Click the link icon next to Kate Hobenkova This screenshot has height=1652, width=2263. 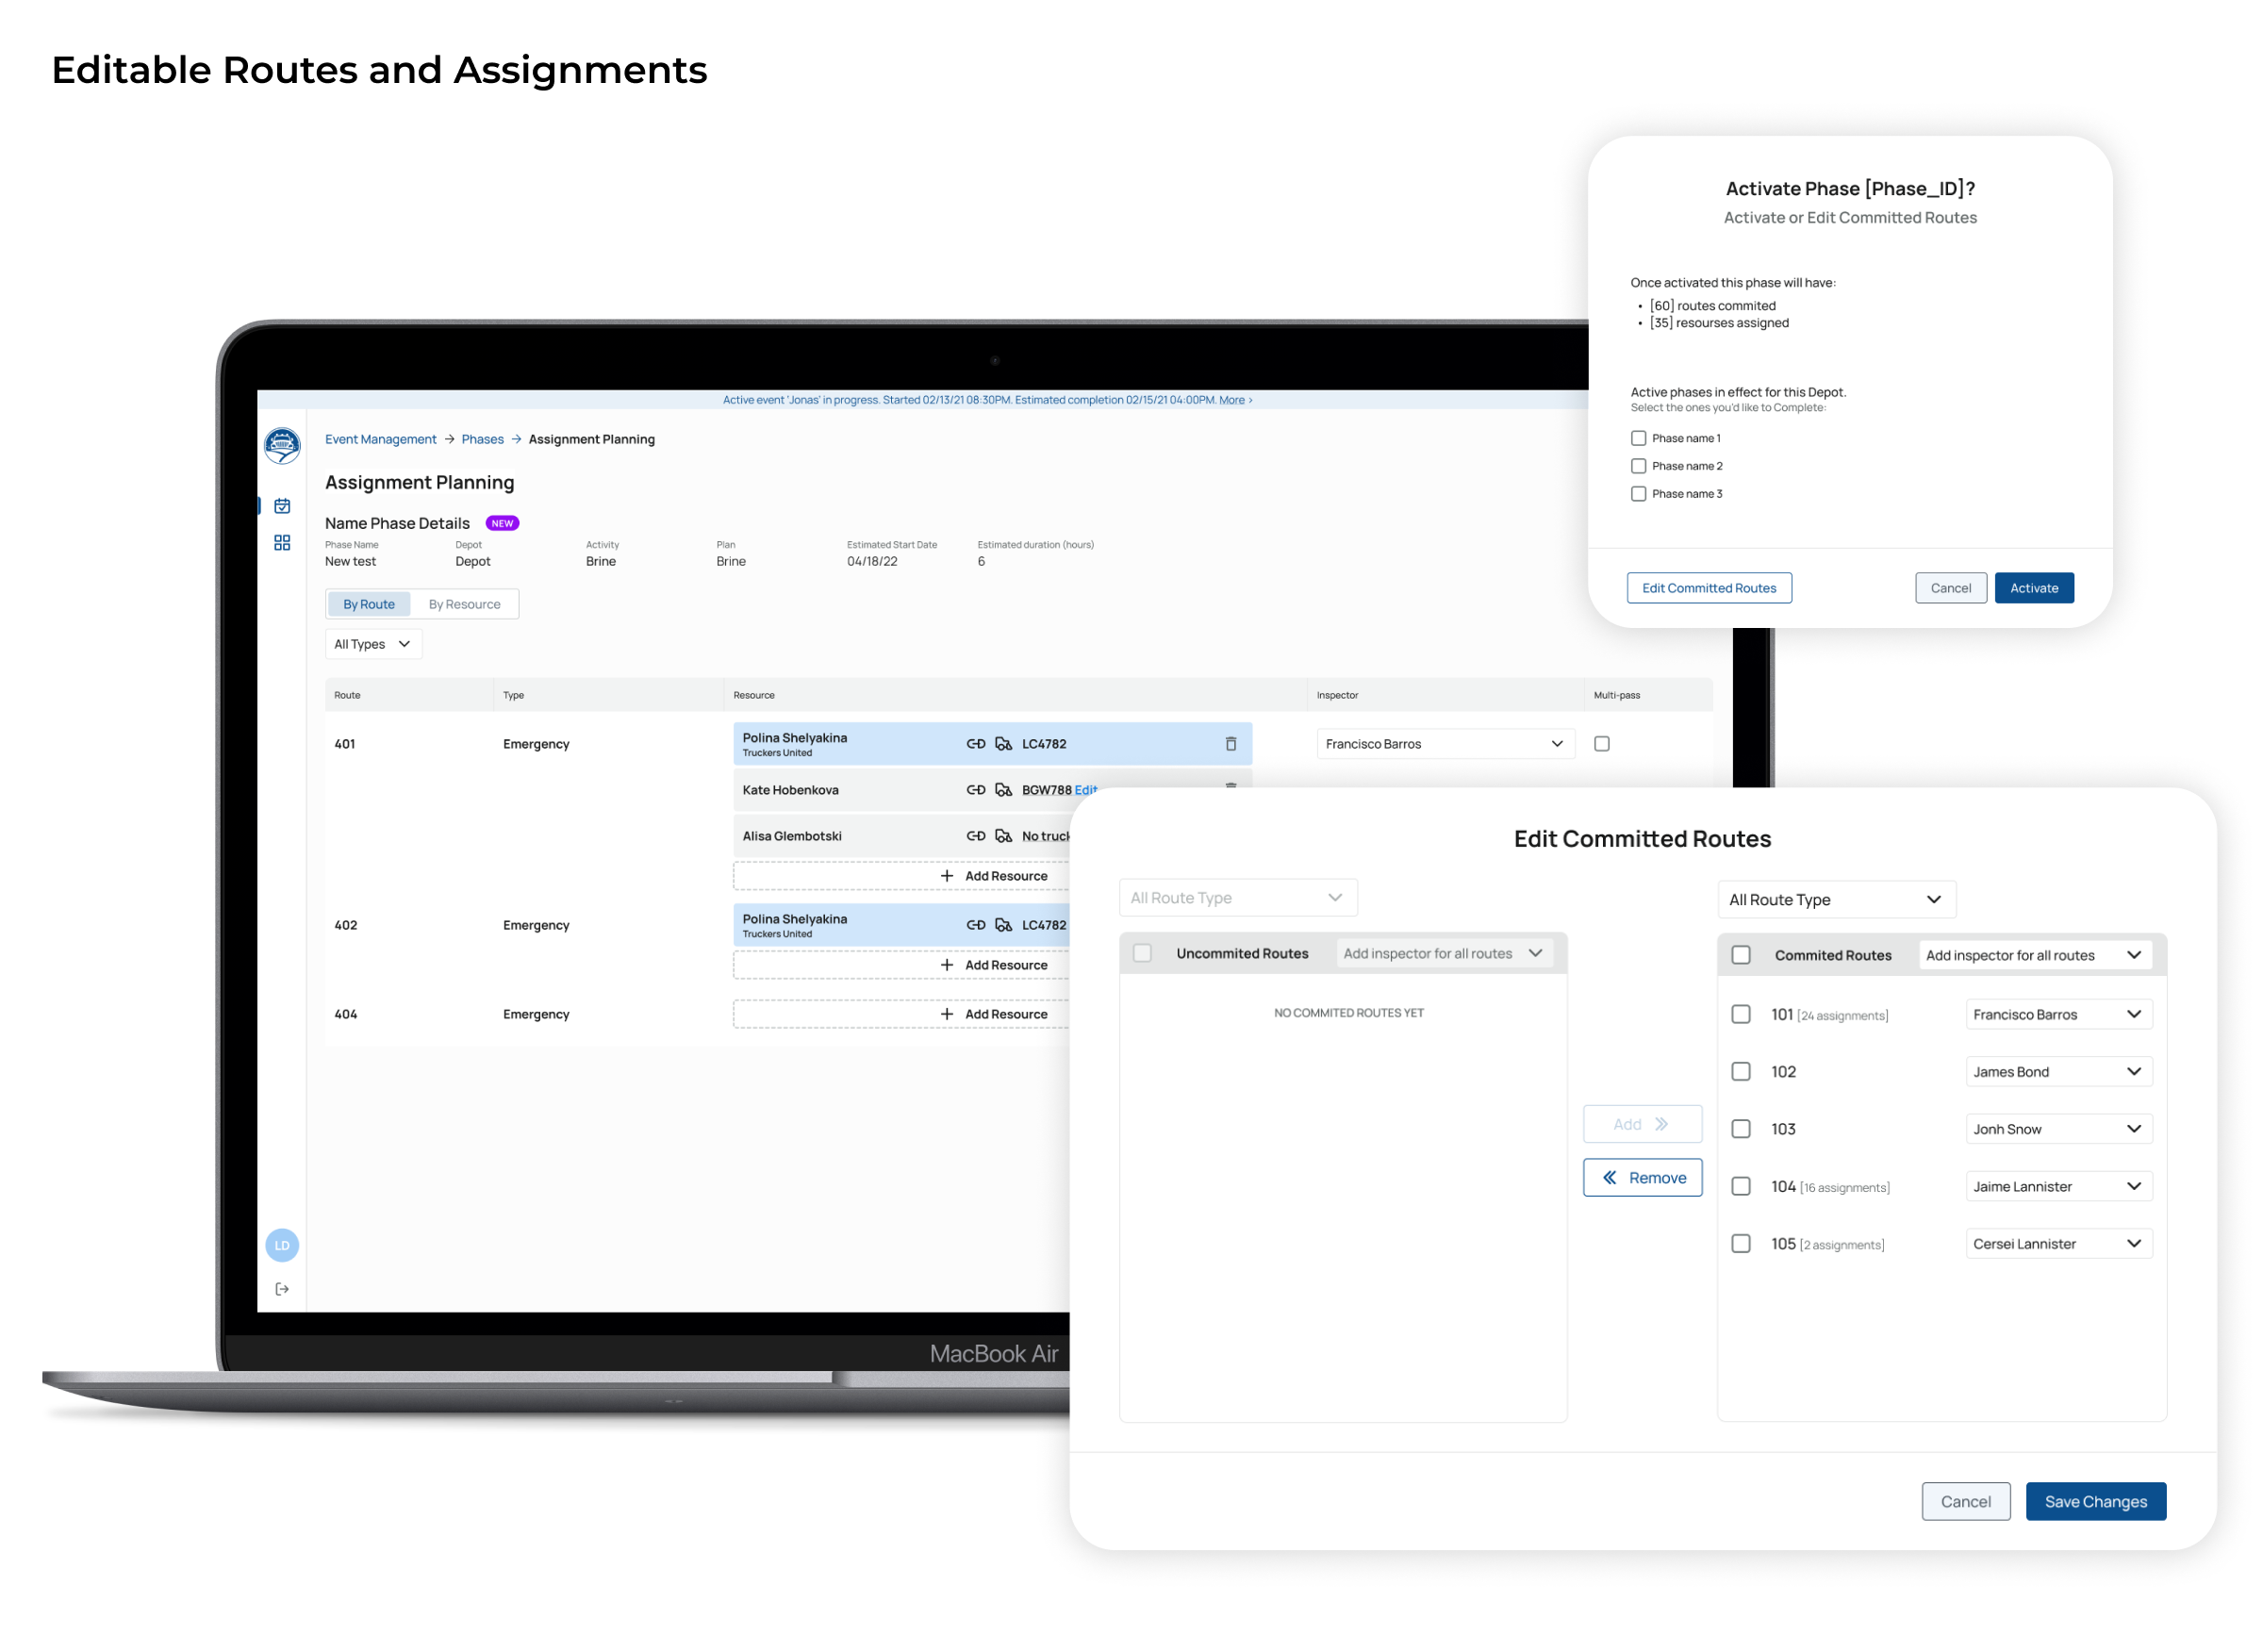(977, 790)
